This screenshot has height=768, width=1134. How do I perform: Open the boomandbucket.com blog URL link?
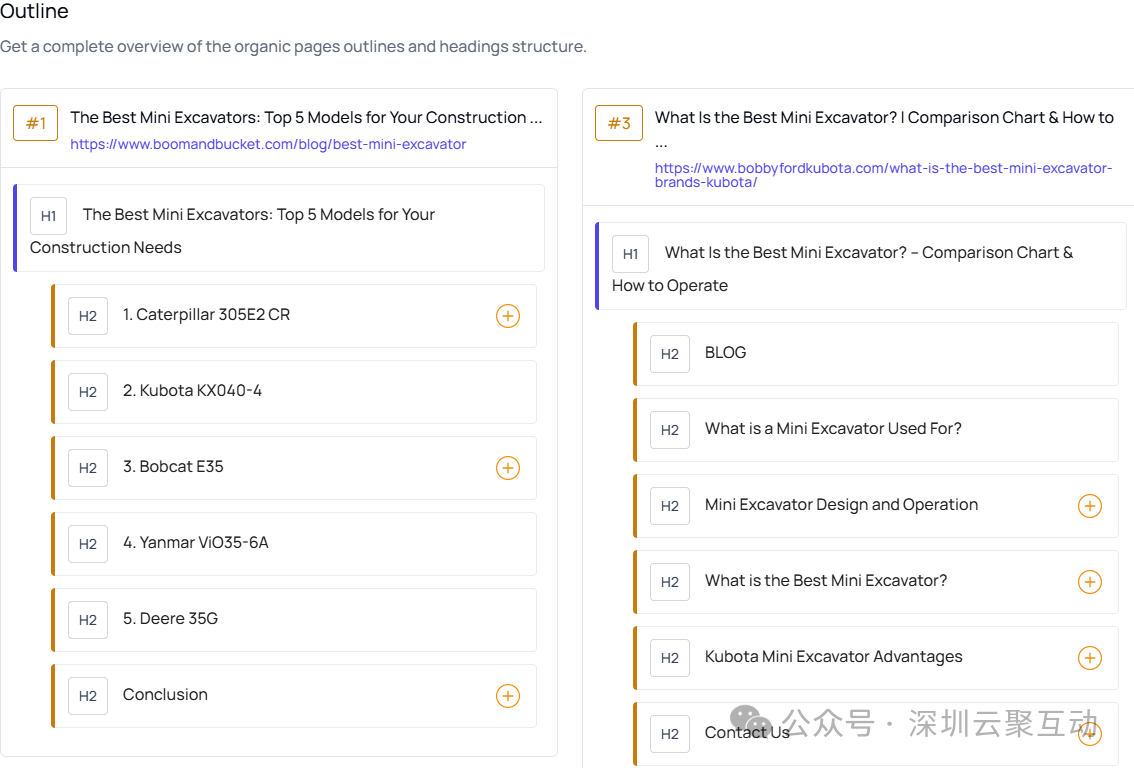point(268,144)
